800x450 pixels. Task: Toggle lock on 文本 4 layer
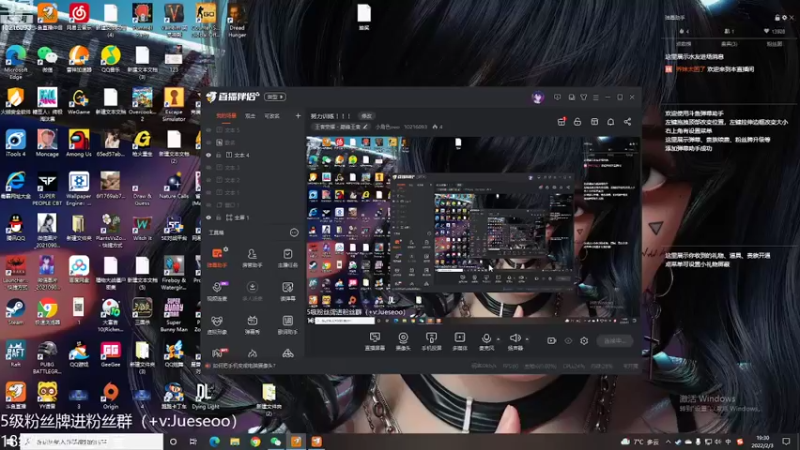[219, 155]
